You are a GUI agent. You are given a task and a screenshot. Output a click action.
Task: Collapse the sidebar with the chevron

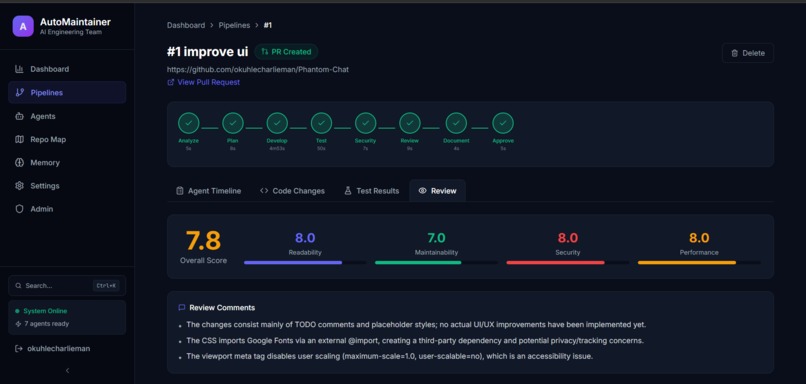(67, 371)
